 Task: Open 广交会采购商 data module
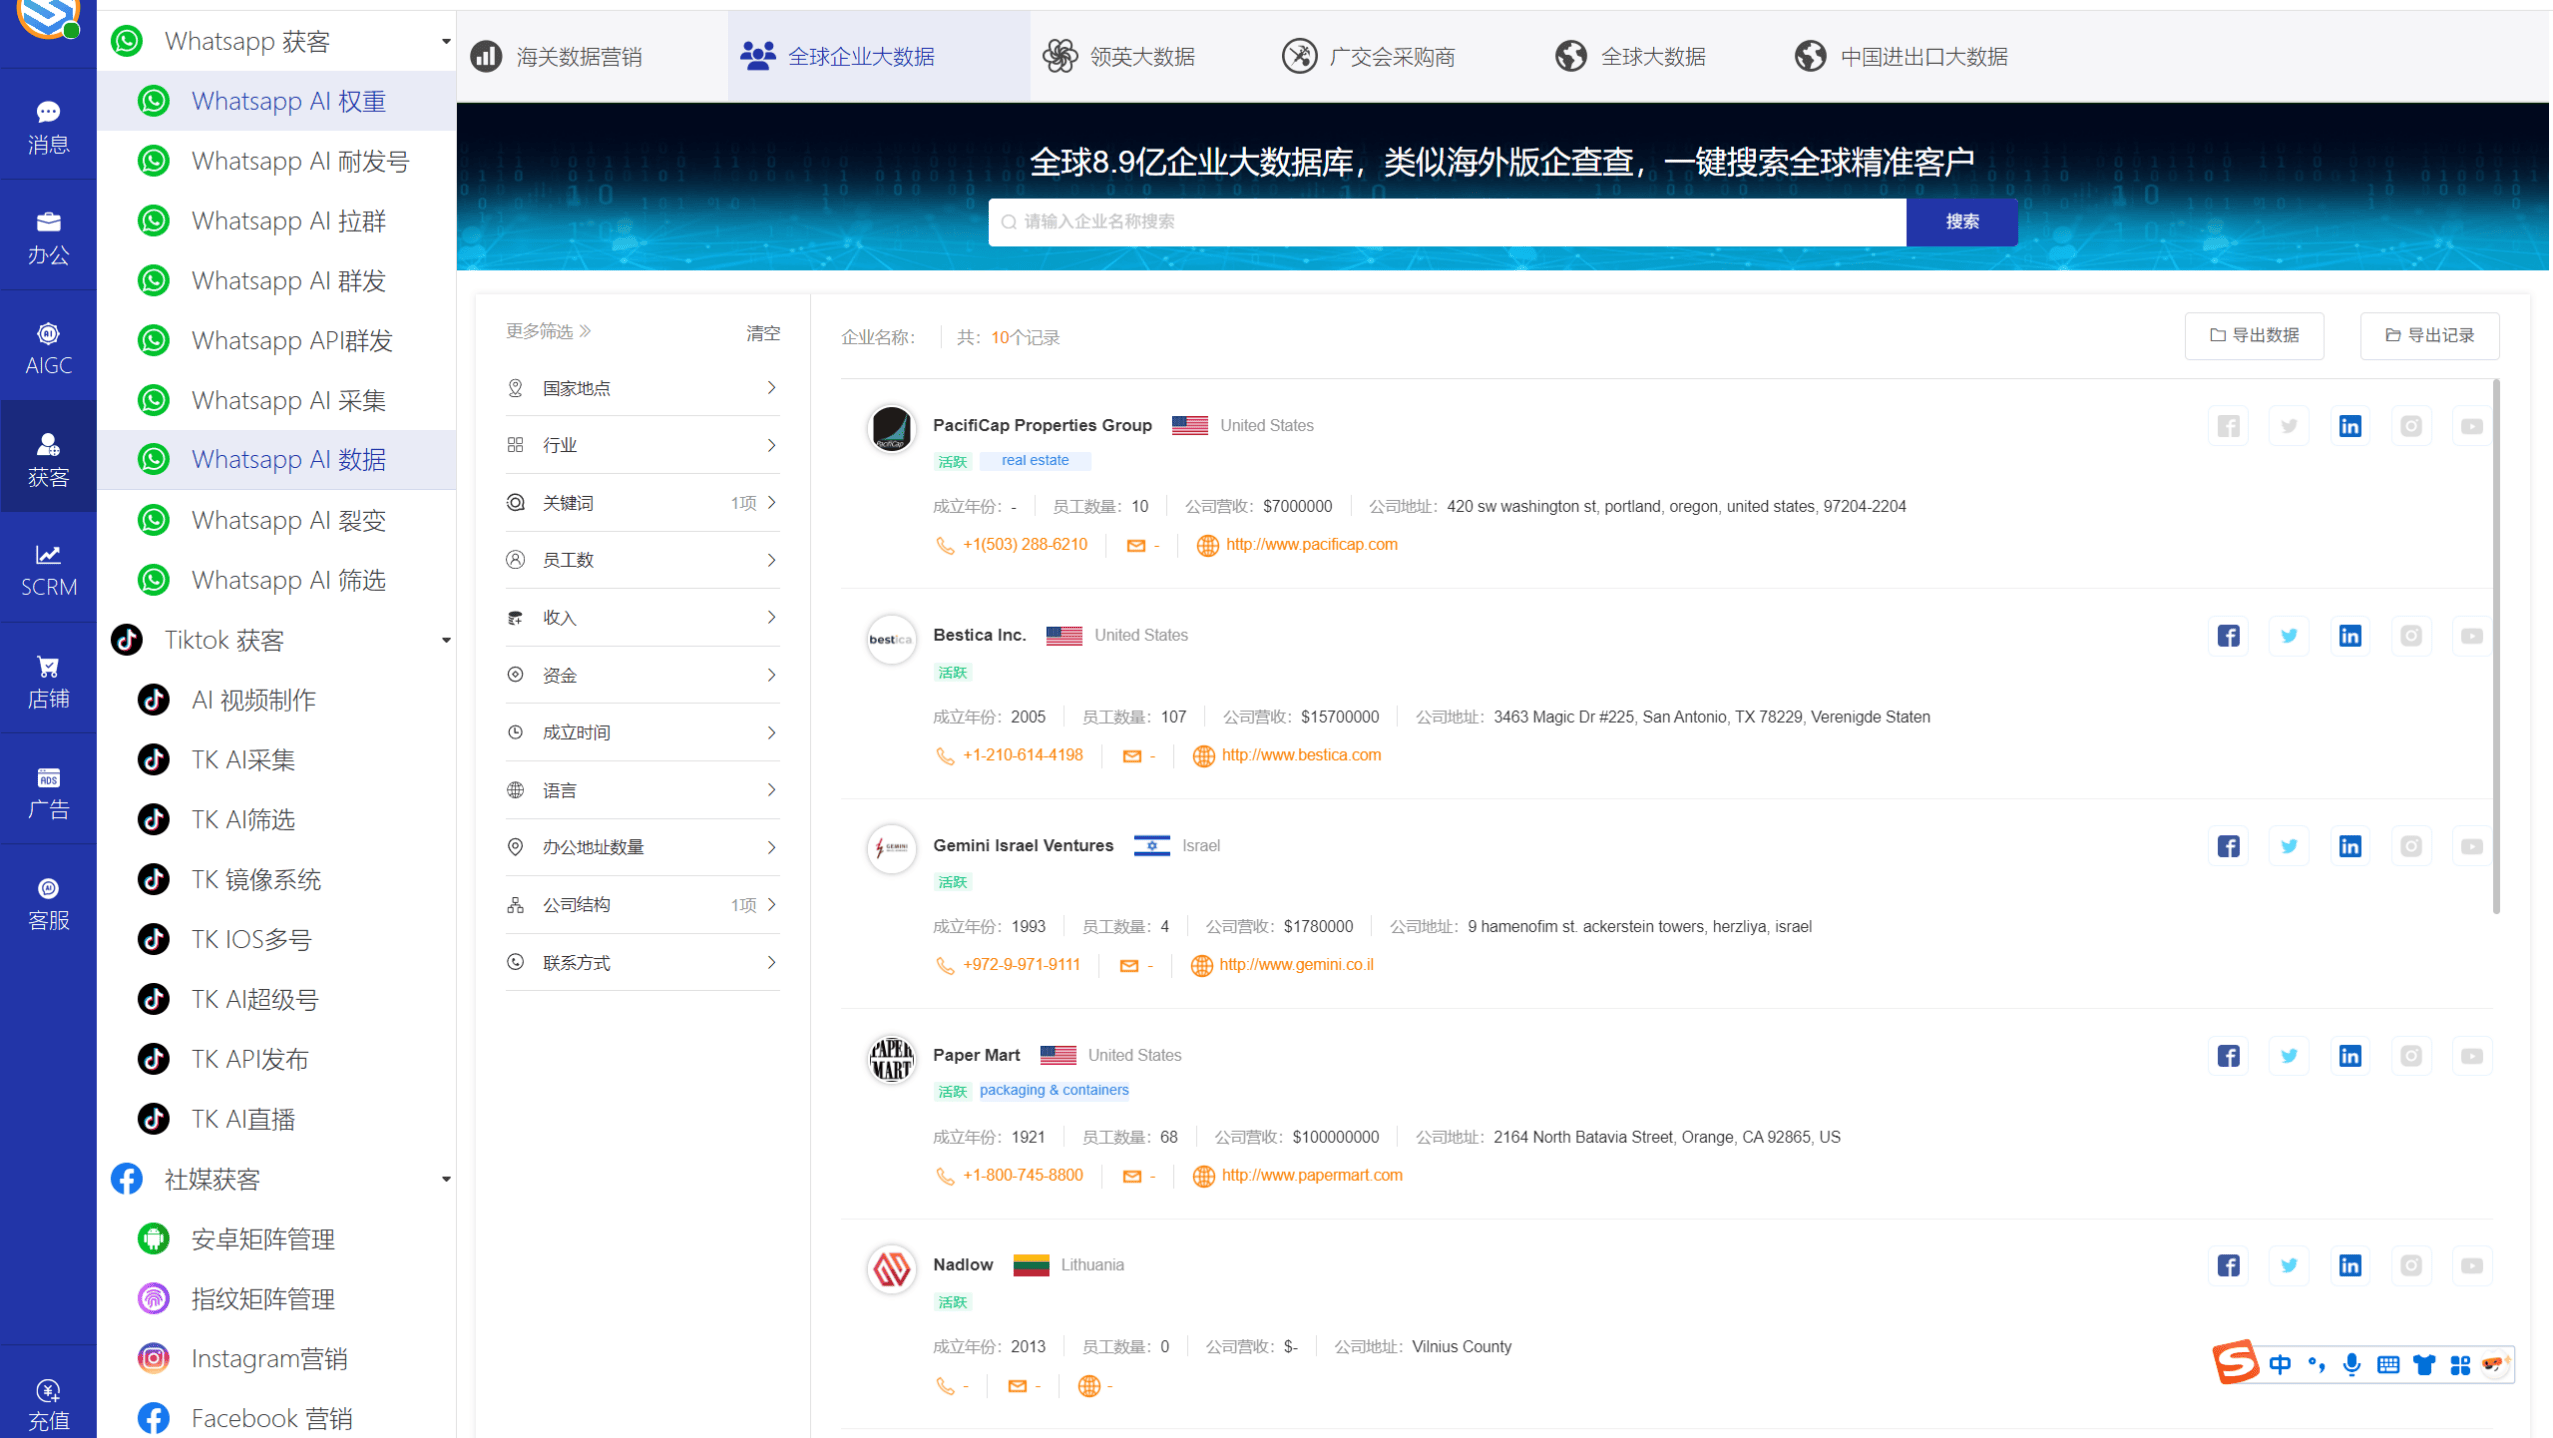click(1300, 56)
